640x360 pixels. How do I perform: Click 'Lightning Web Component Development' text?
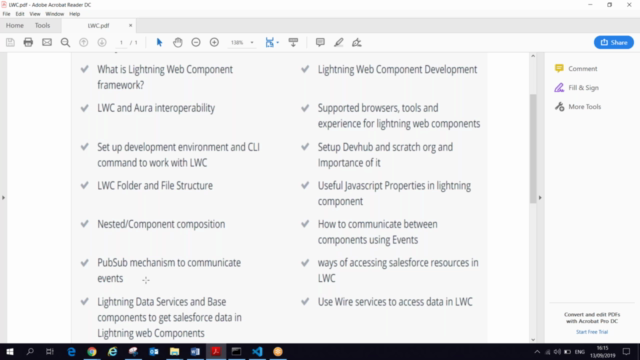(397, 69)
